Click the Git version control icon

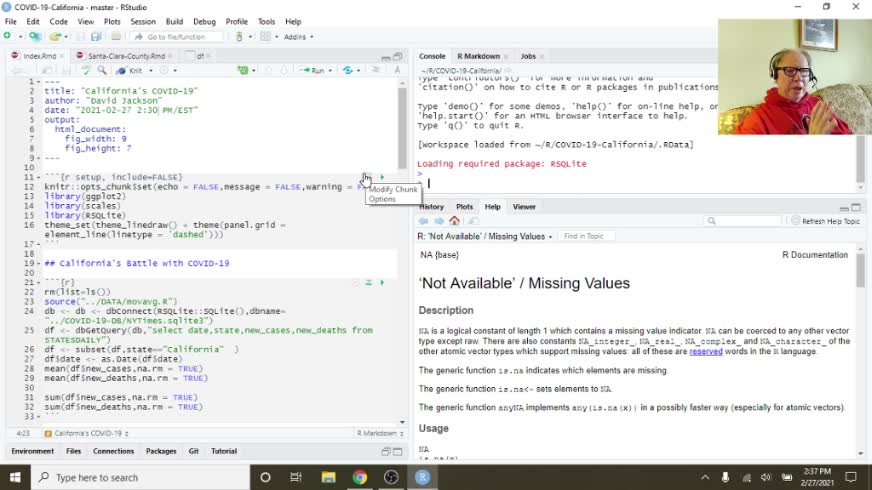[x=239, y=37]
